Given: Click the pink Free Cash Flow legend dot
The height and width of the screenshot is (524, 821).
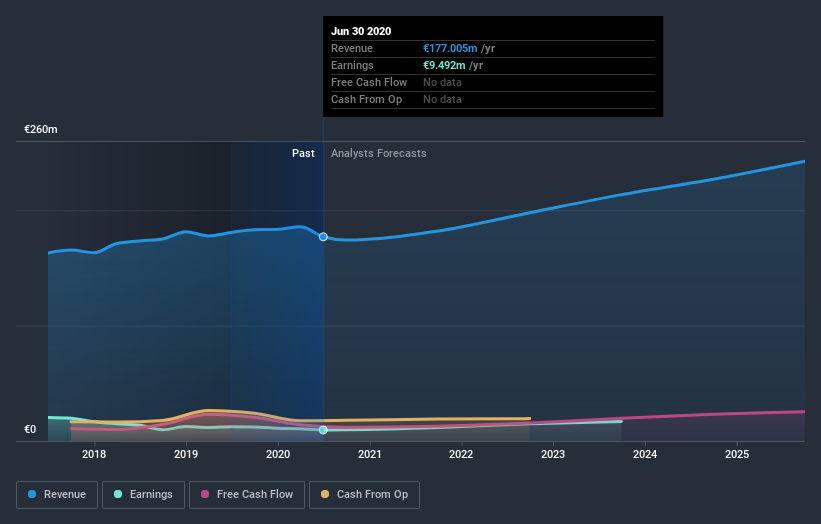Looking at the screenshot, I should (x=205, y=494).
